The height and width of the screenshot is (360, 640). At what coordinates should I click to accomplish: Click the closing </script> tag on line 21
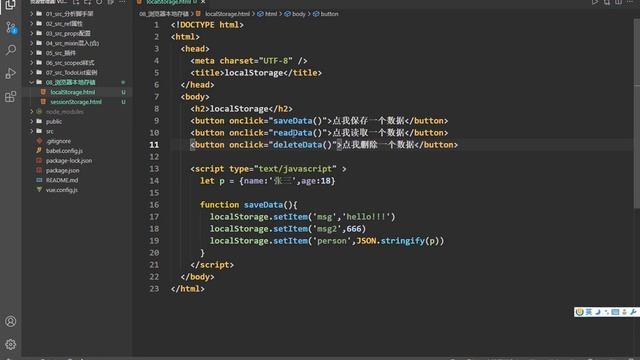(212, 264)
